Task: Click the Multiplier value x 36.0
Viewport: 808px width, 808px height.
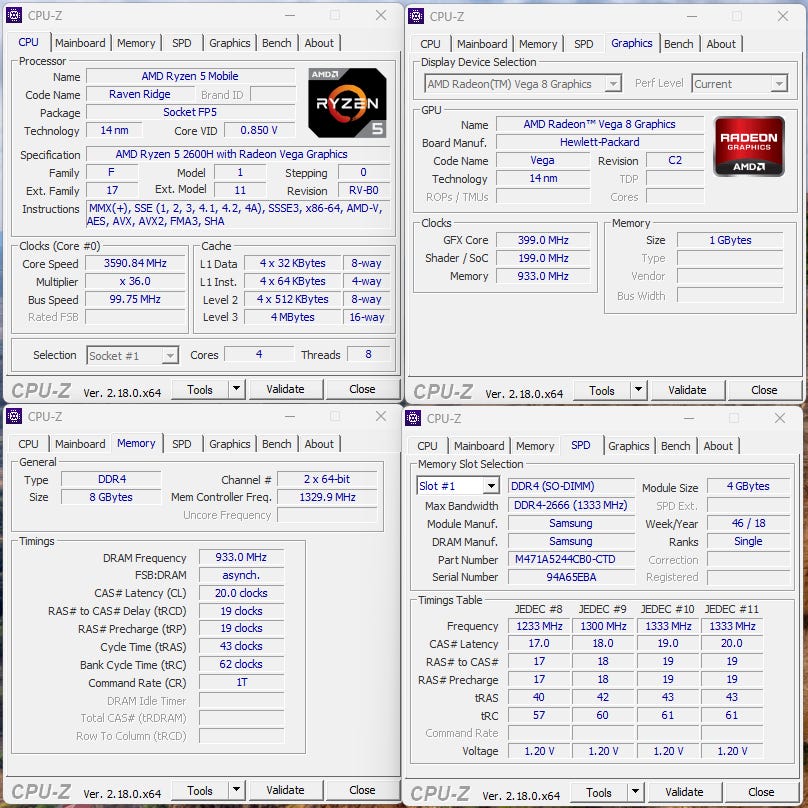Action: click(135, 281)
